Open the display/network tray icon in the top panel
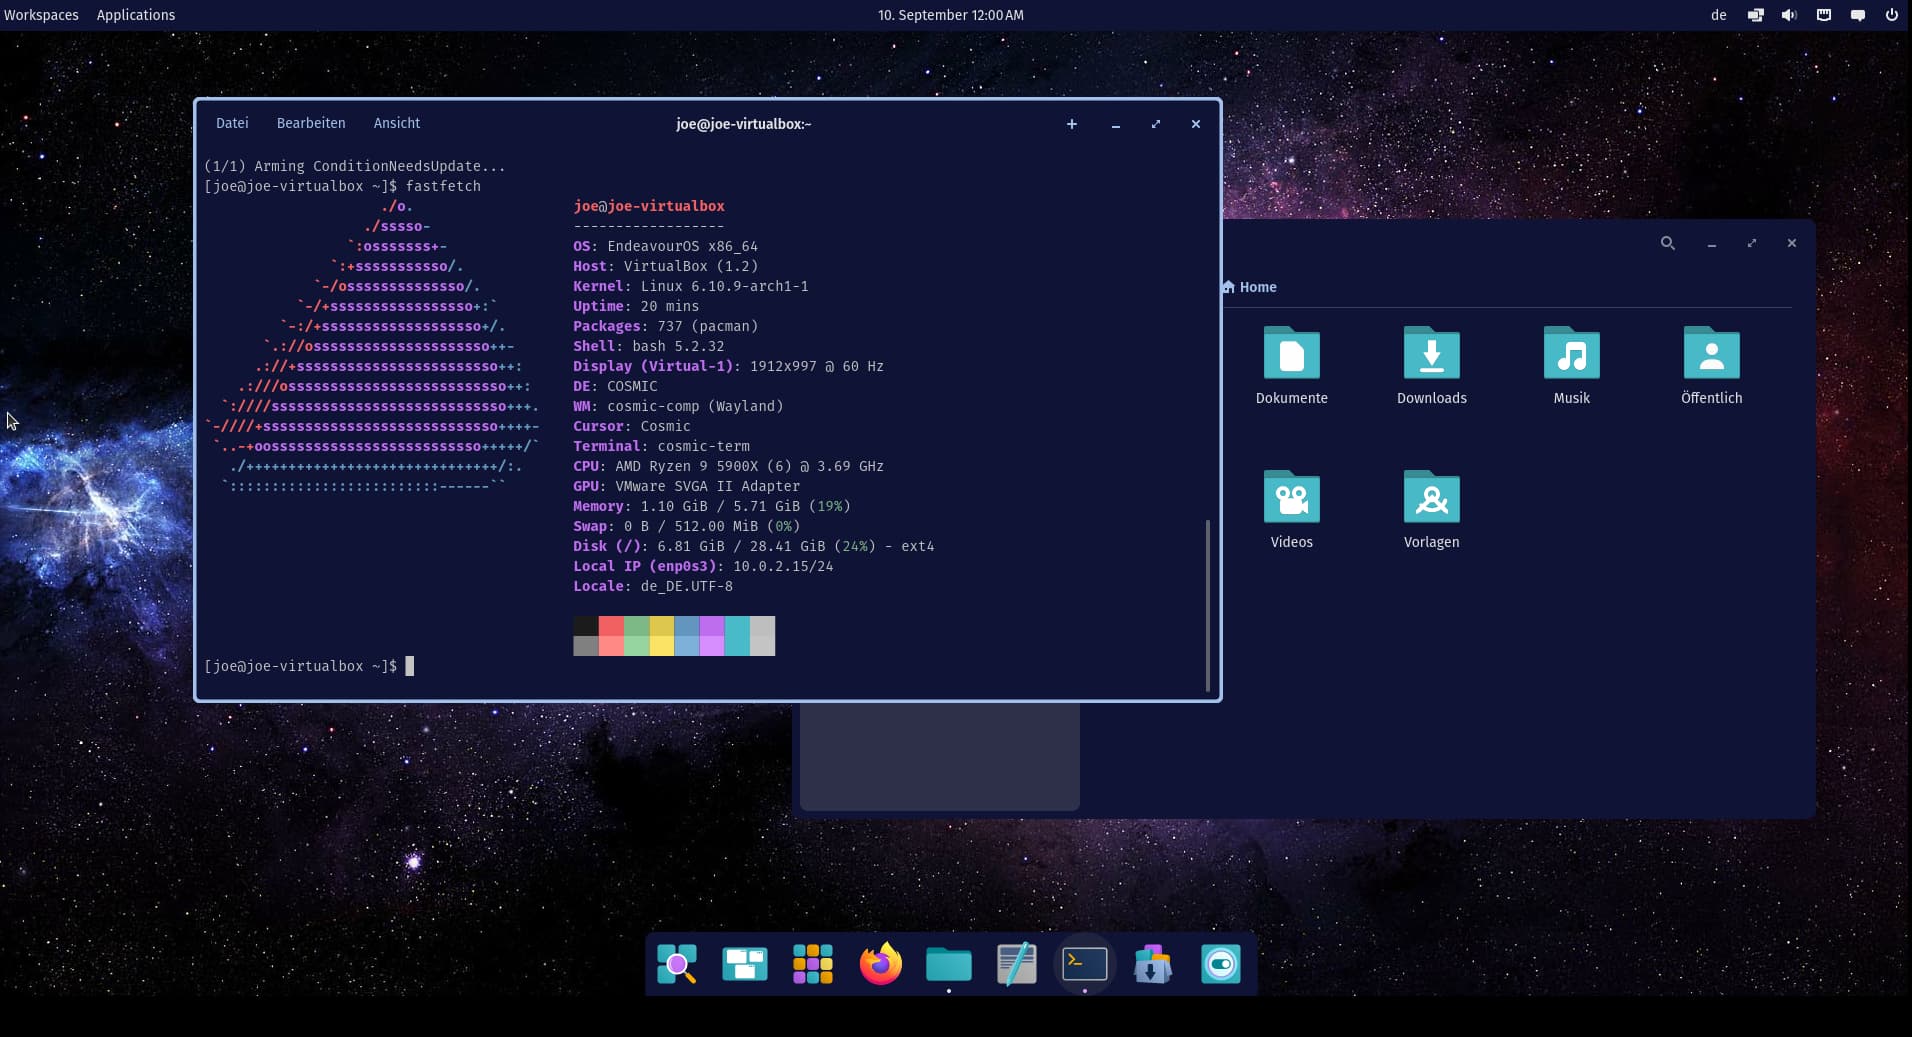The image size is (1912, 1037). [1755, 15]
